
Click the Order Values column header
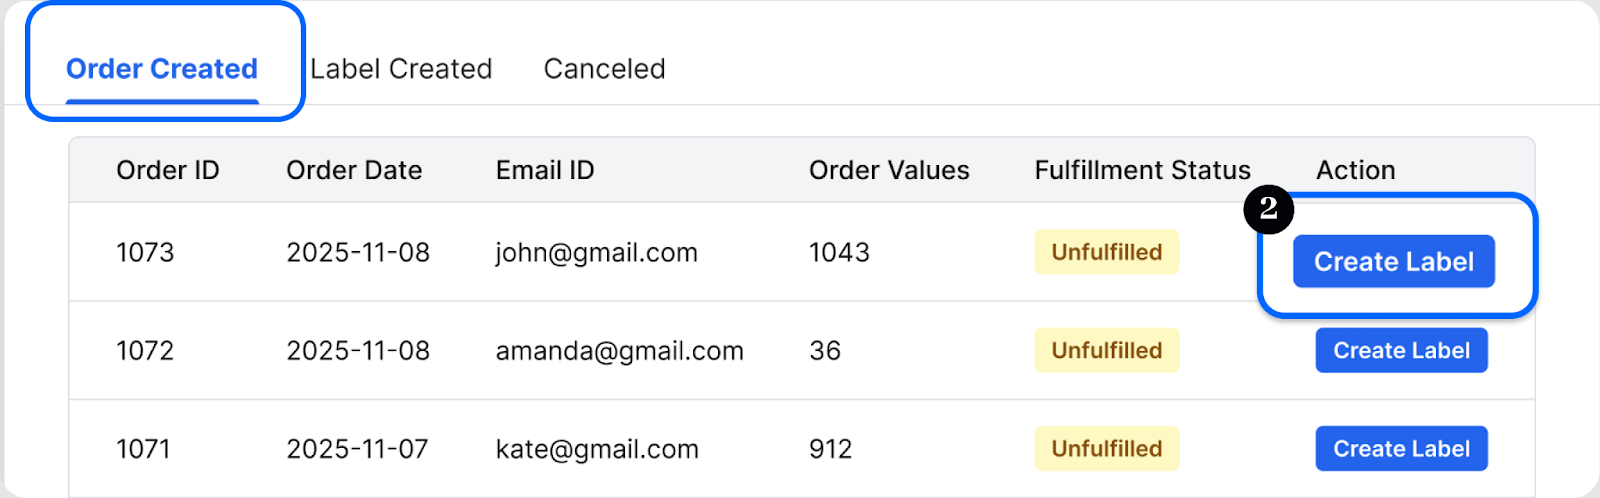pyautogui.click(x=889, y=170)
